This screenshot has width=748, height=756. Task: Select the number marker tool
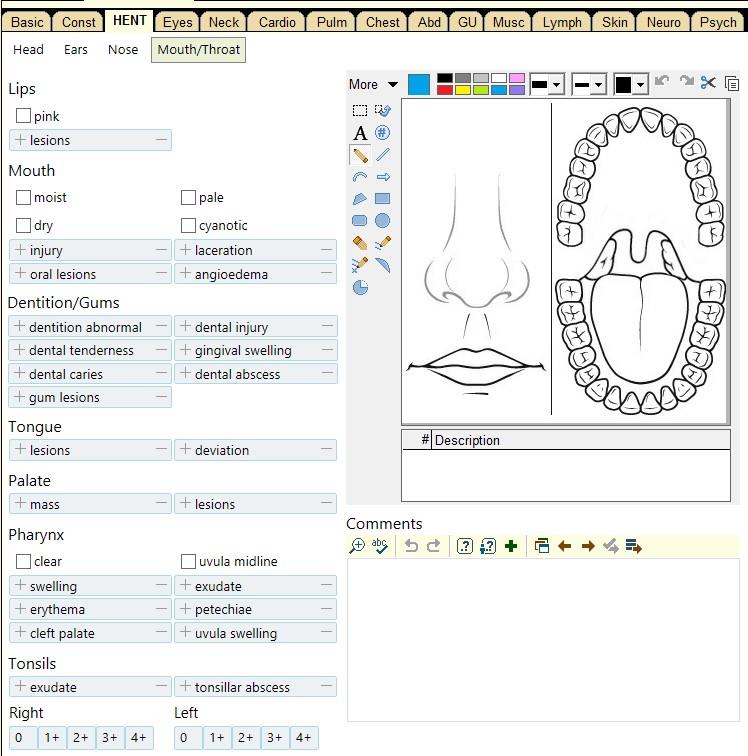(383, 133)
